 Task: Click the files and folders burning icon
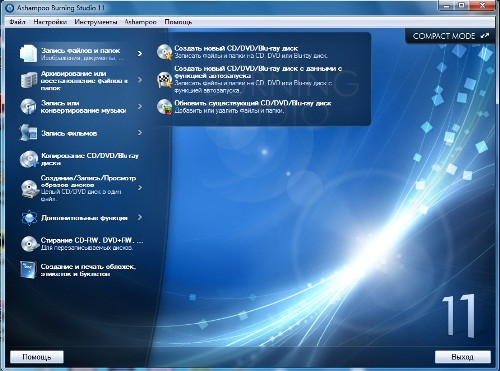click(x=29, y=54)
